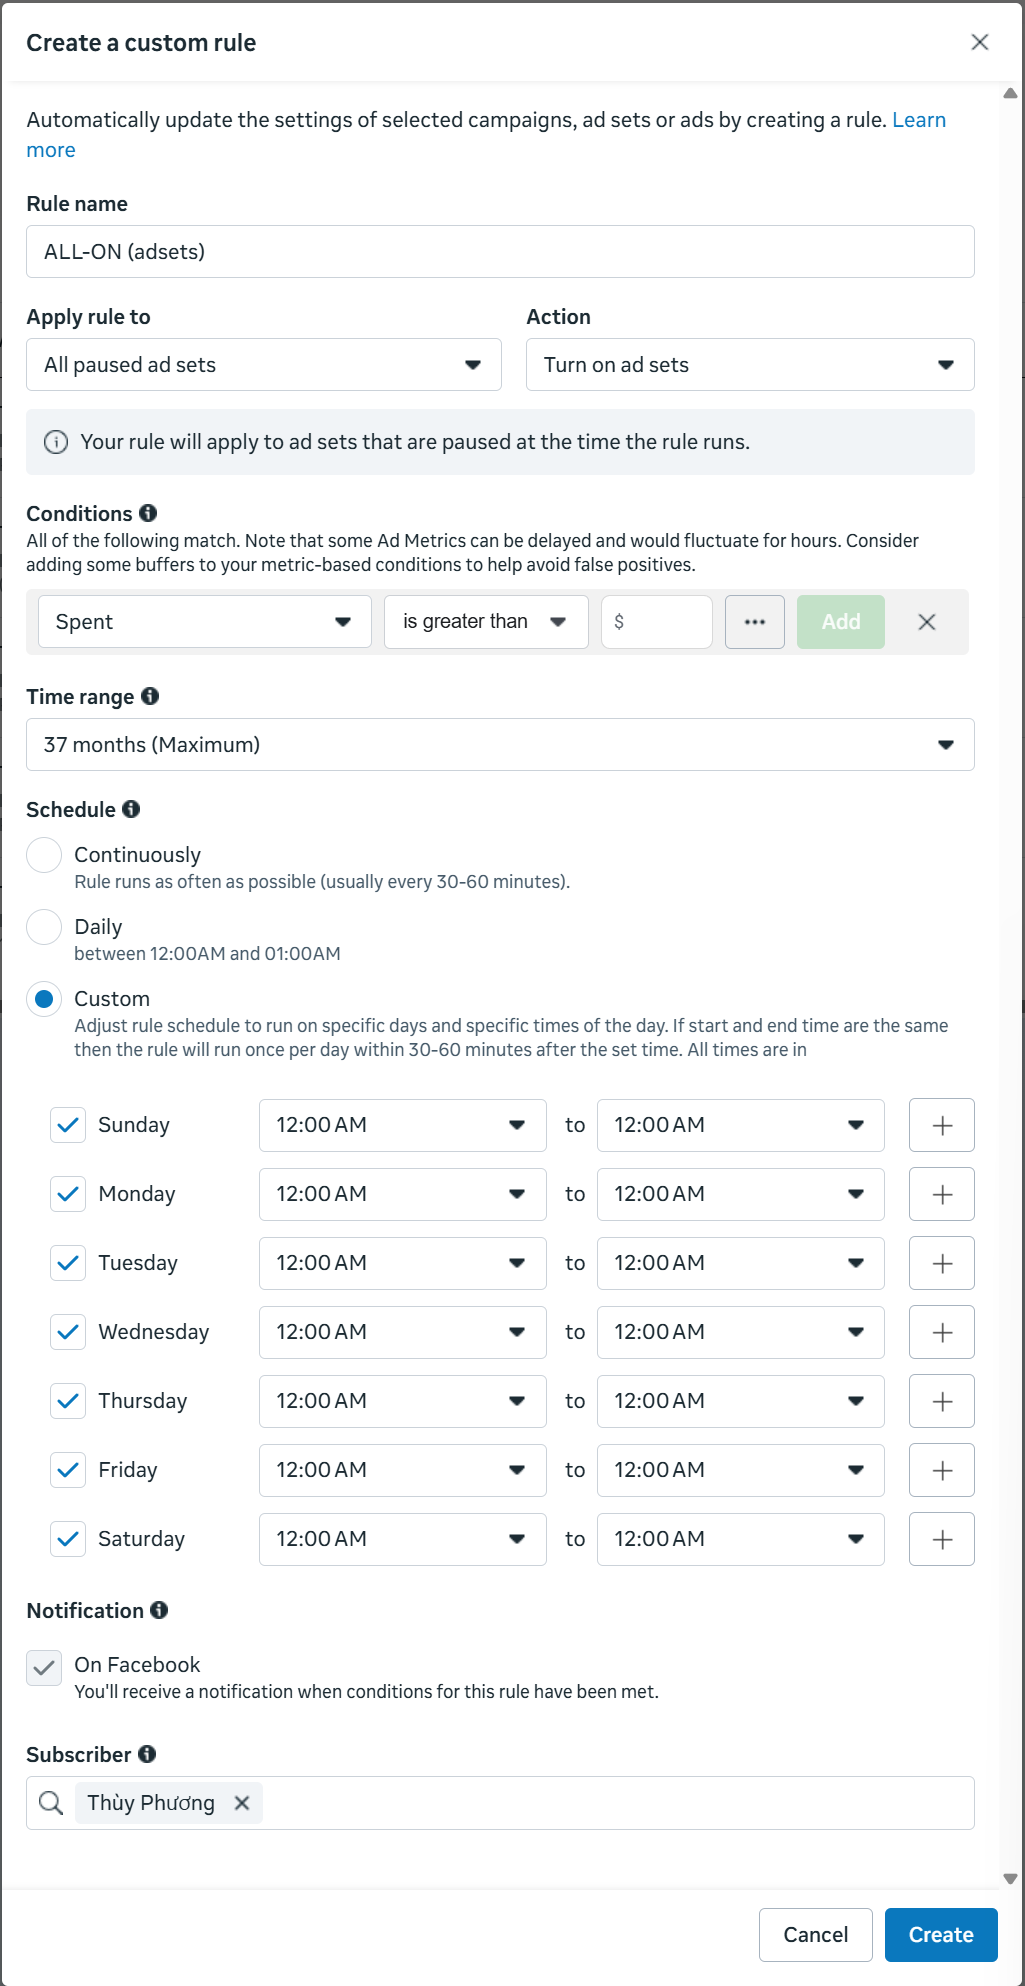Screen dimensions: 1025x1986
Task: Uncheck the Wednesday checkbox
Action: [68, 1332]
